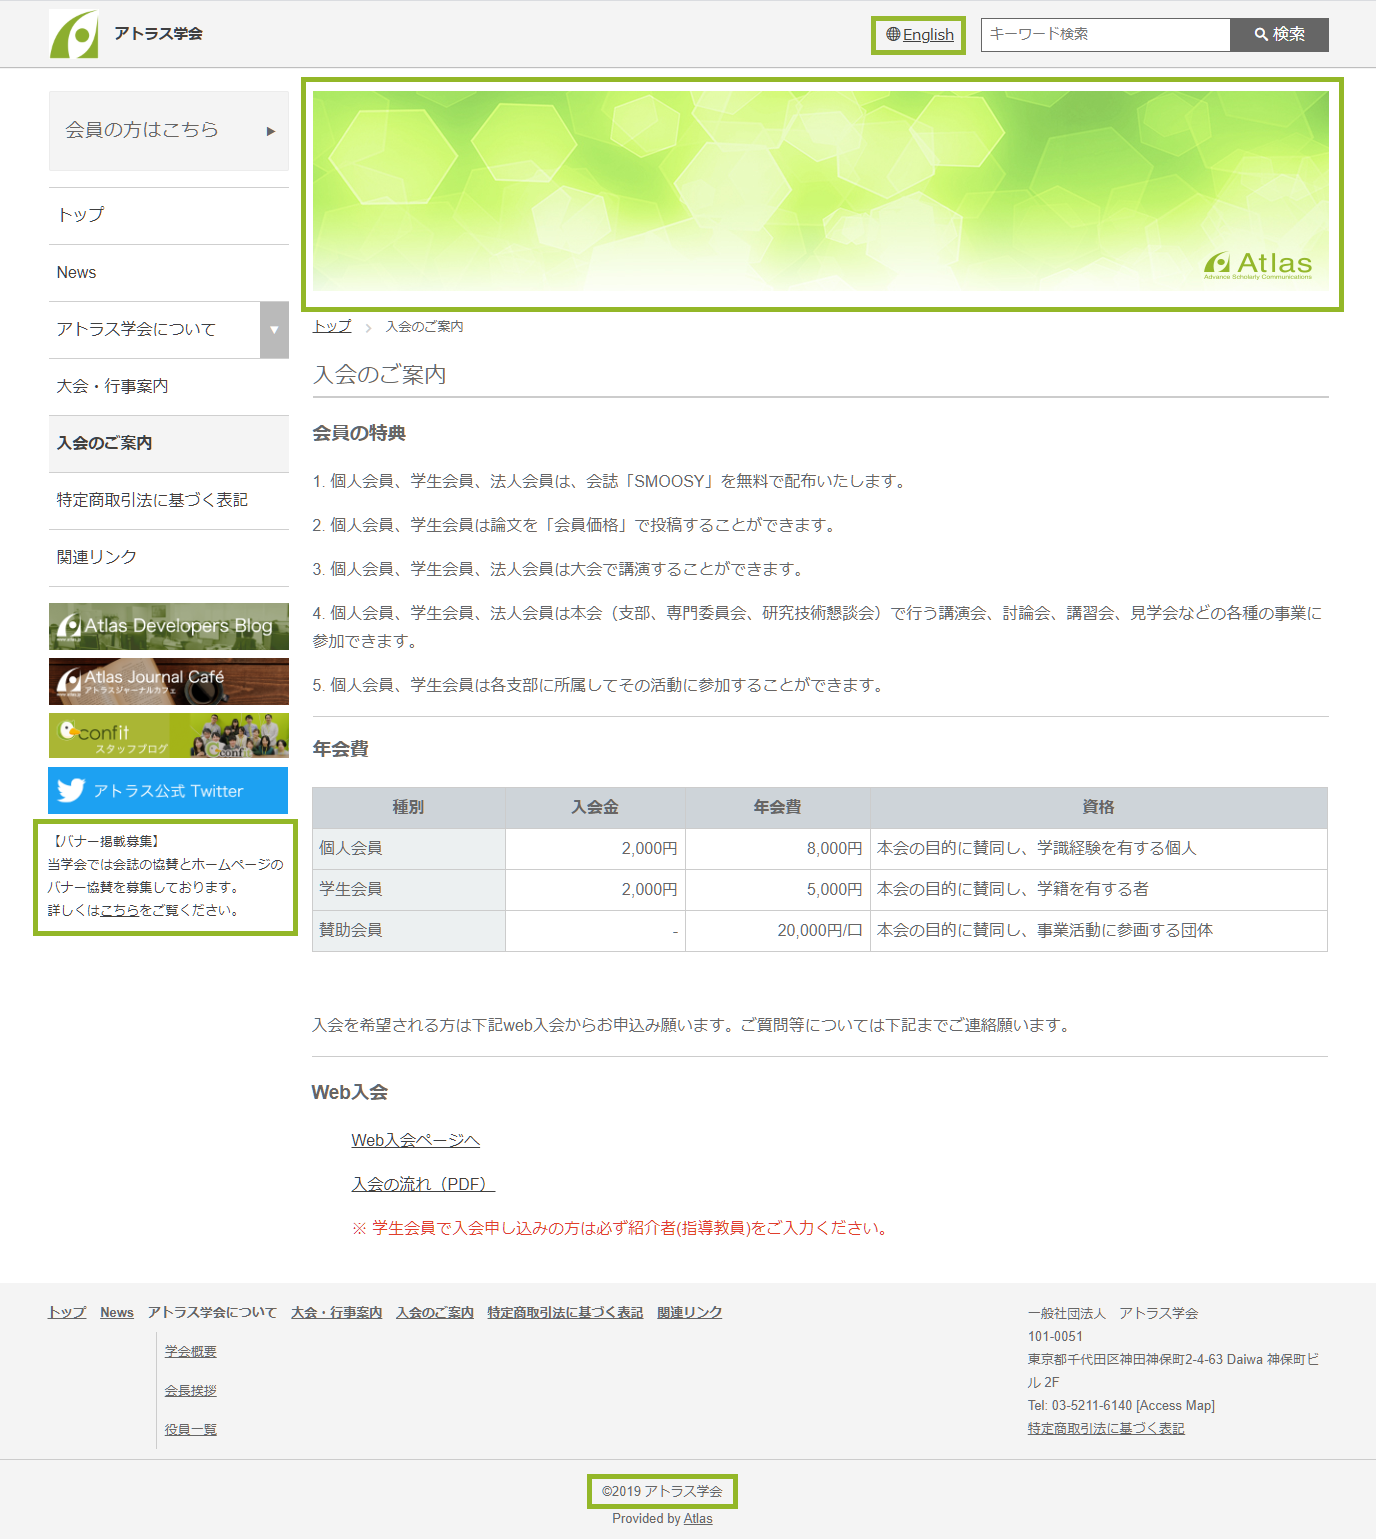This screenshot has height=1539, width=1376.
Task: Open the Confit staff blog banner
Action: [x=168, y=735]
